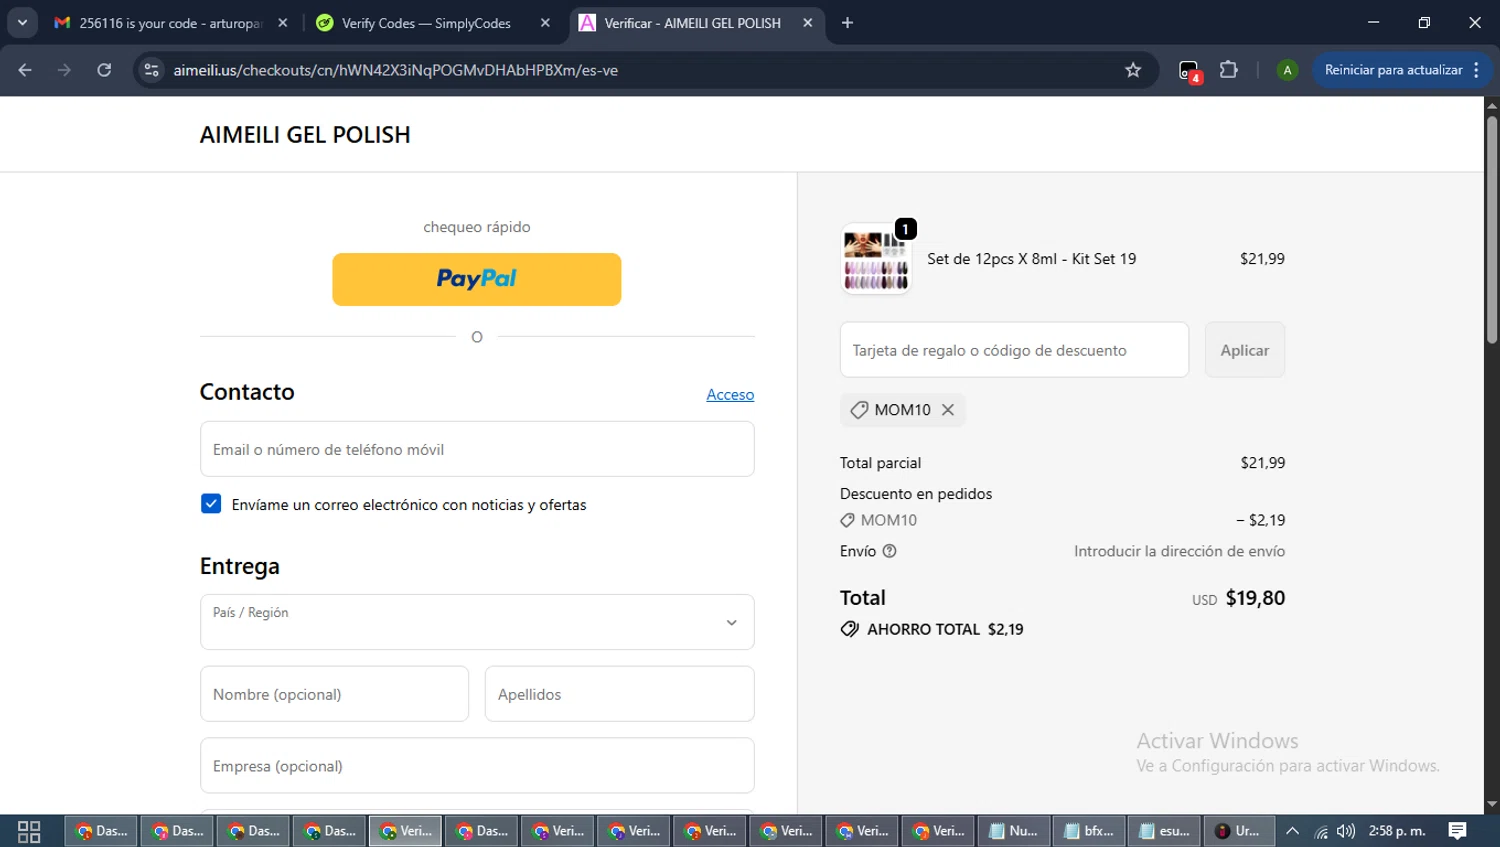Click the $19,80 total amount

pyautogui.click(x=1256, y=598)
